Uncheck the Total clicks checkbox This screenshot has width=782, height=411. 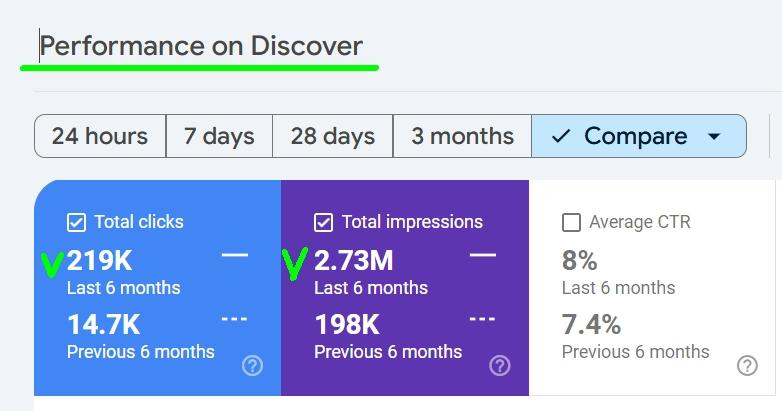tap(76, 222)
